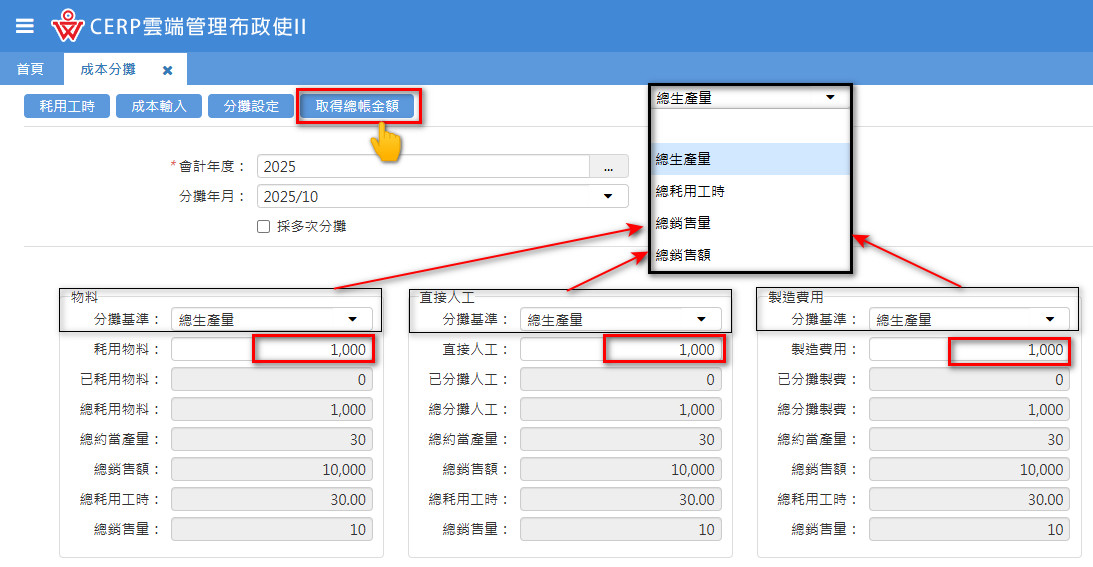Click the CERP logo icon
This screenshot has width=1093, height=567.
click(67, 26)
